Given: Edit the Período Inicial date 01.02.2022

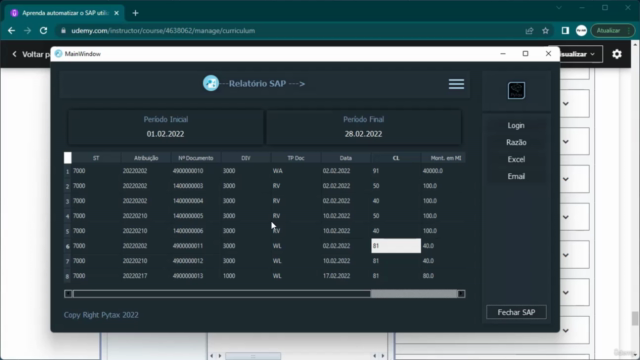Looking at the screenshot, I should (165, 134).
